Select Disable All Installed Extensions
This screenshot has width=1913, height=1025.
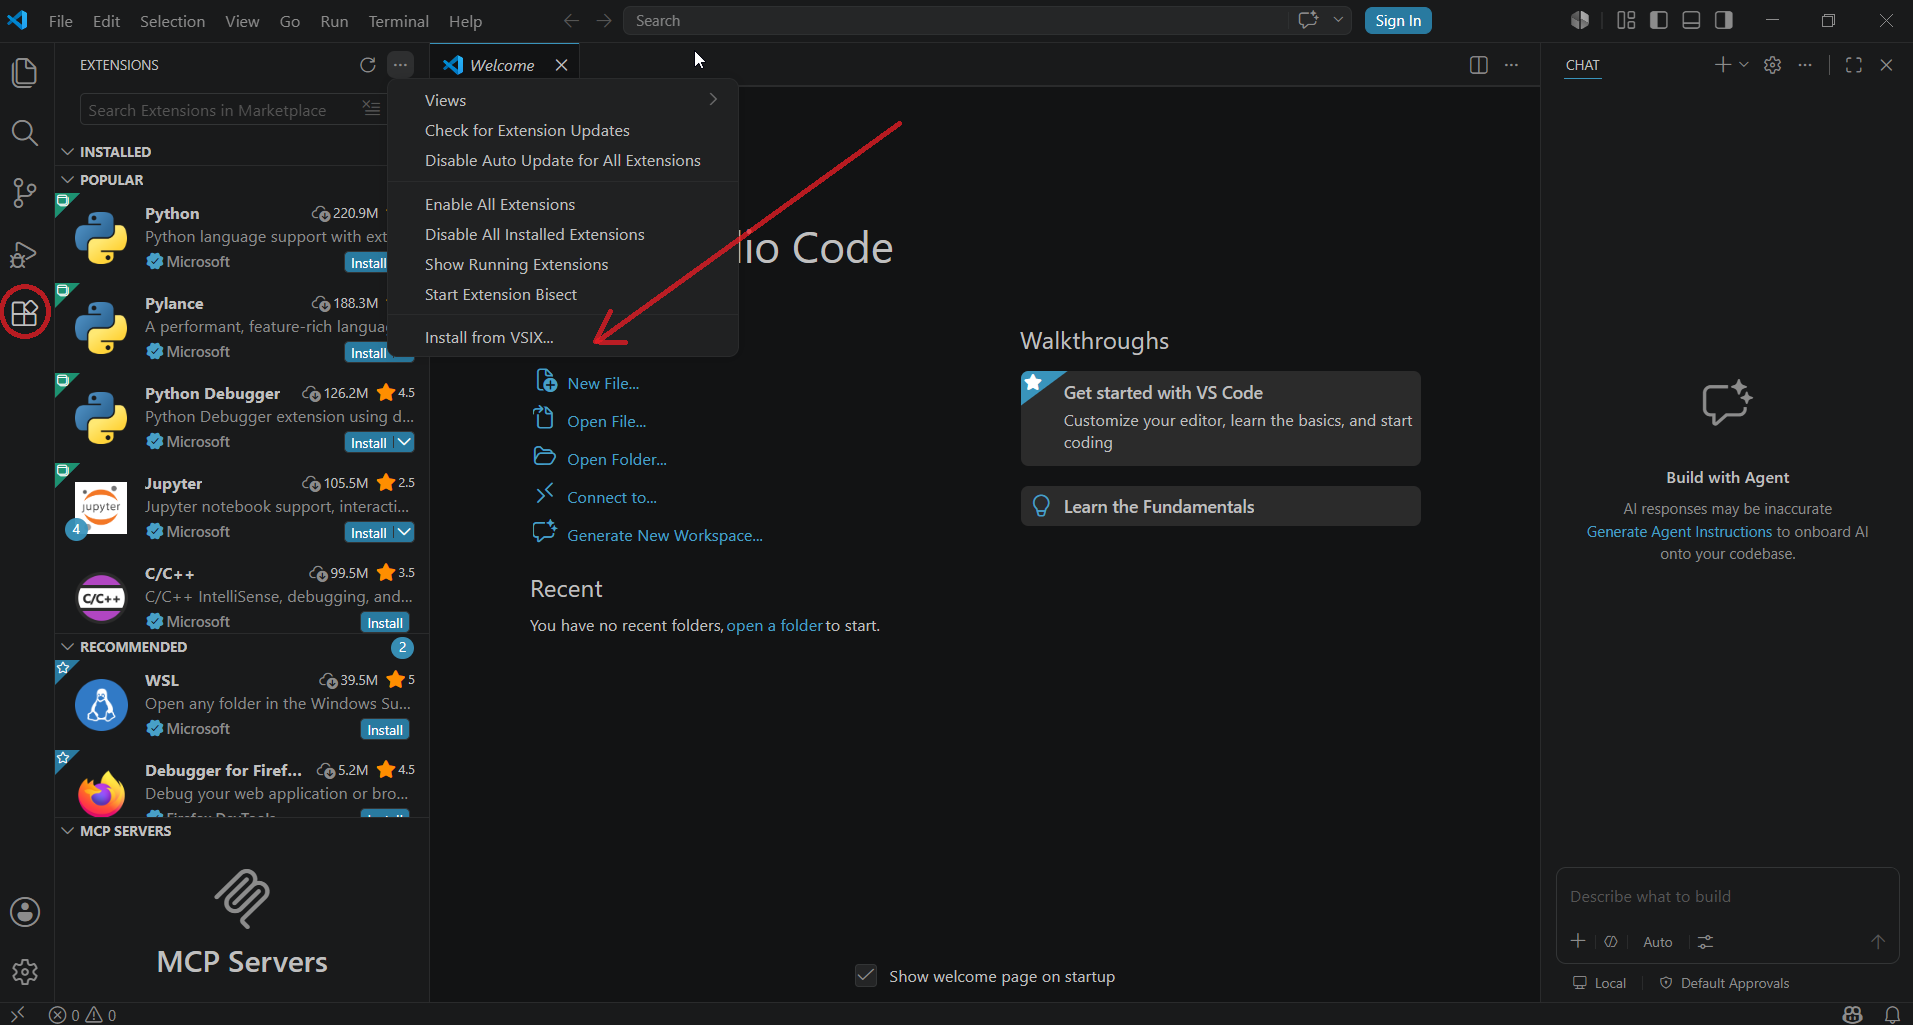[563, 234]
